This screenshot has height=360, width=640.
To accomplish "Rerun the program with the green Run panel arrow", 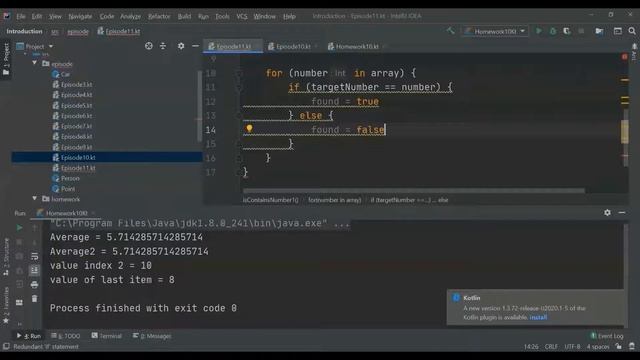I will [x=19, y=228].
